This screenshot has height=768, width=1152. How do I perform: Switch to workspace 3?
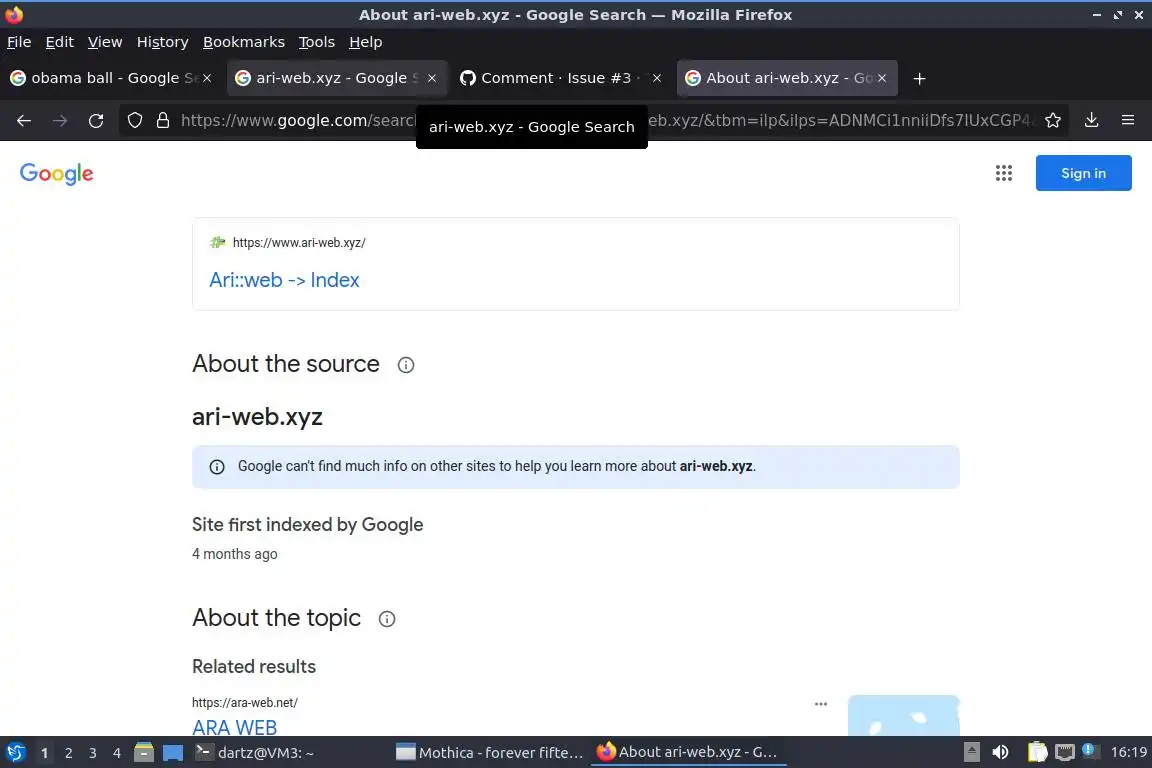coord(93,753)
